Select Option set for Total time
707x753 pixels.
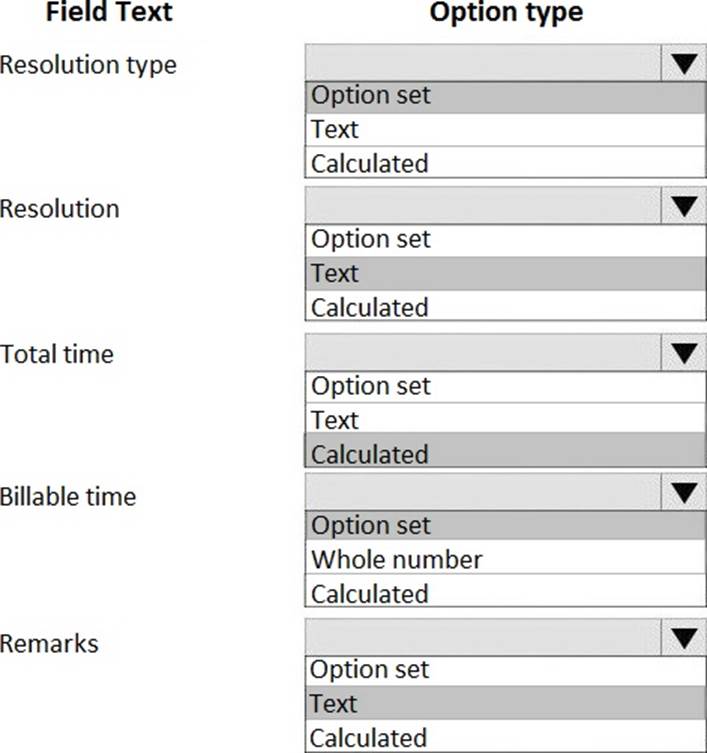pyautogui.click(x=506, y=387)
